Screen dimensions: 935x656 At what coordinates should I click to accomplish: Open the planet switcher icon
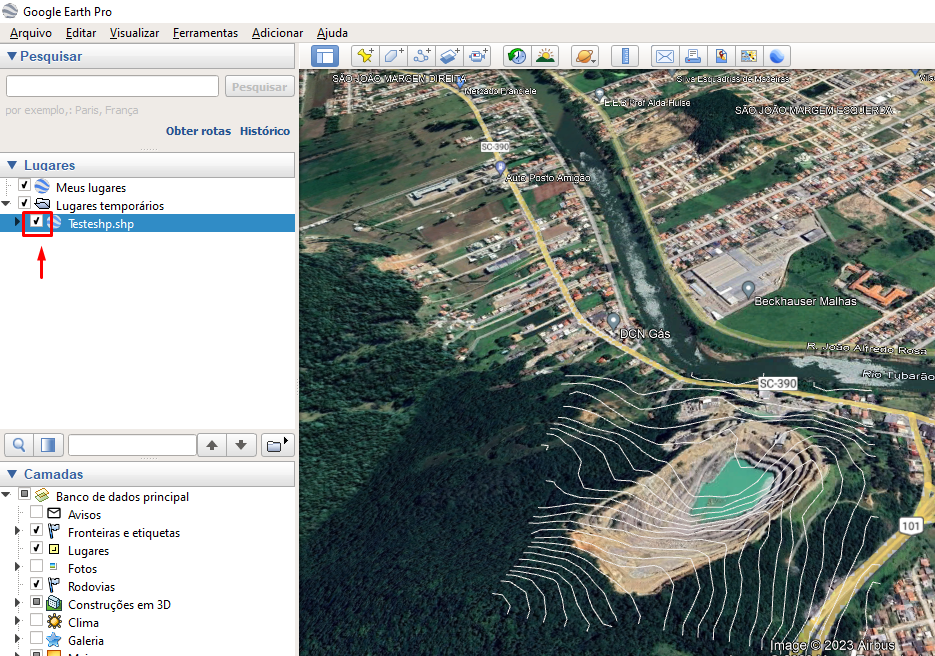tap(584, 57)
